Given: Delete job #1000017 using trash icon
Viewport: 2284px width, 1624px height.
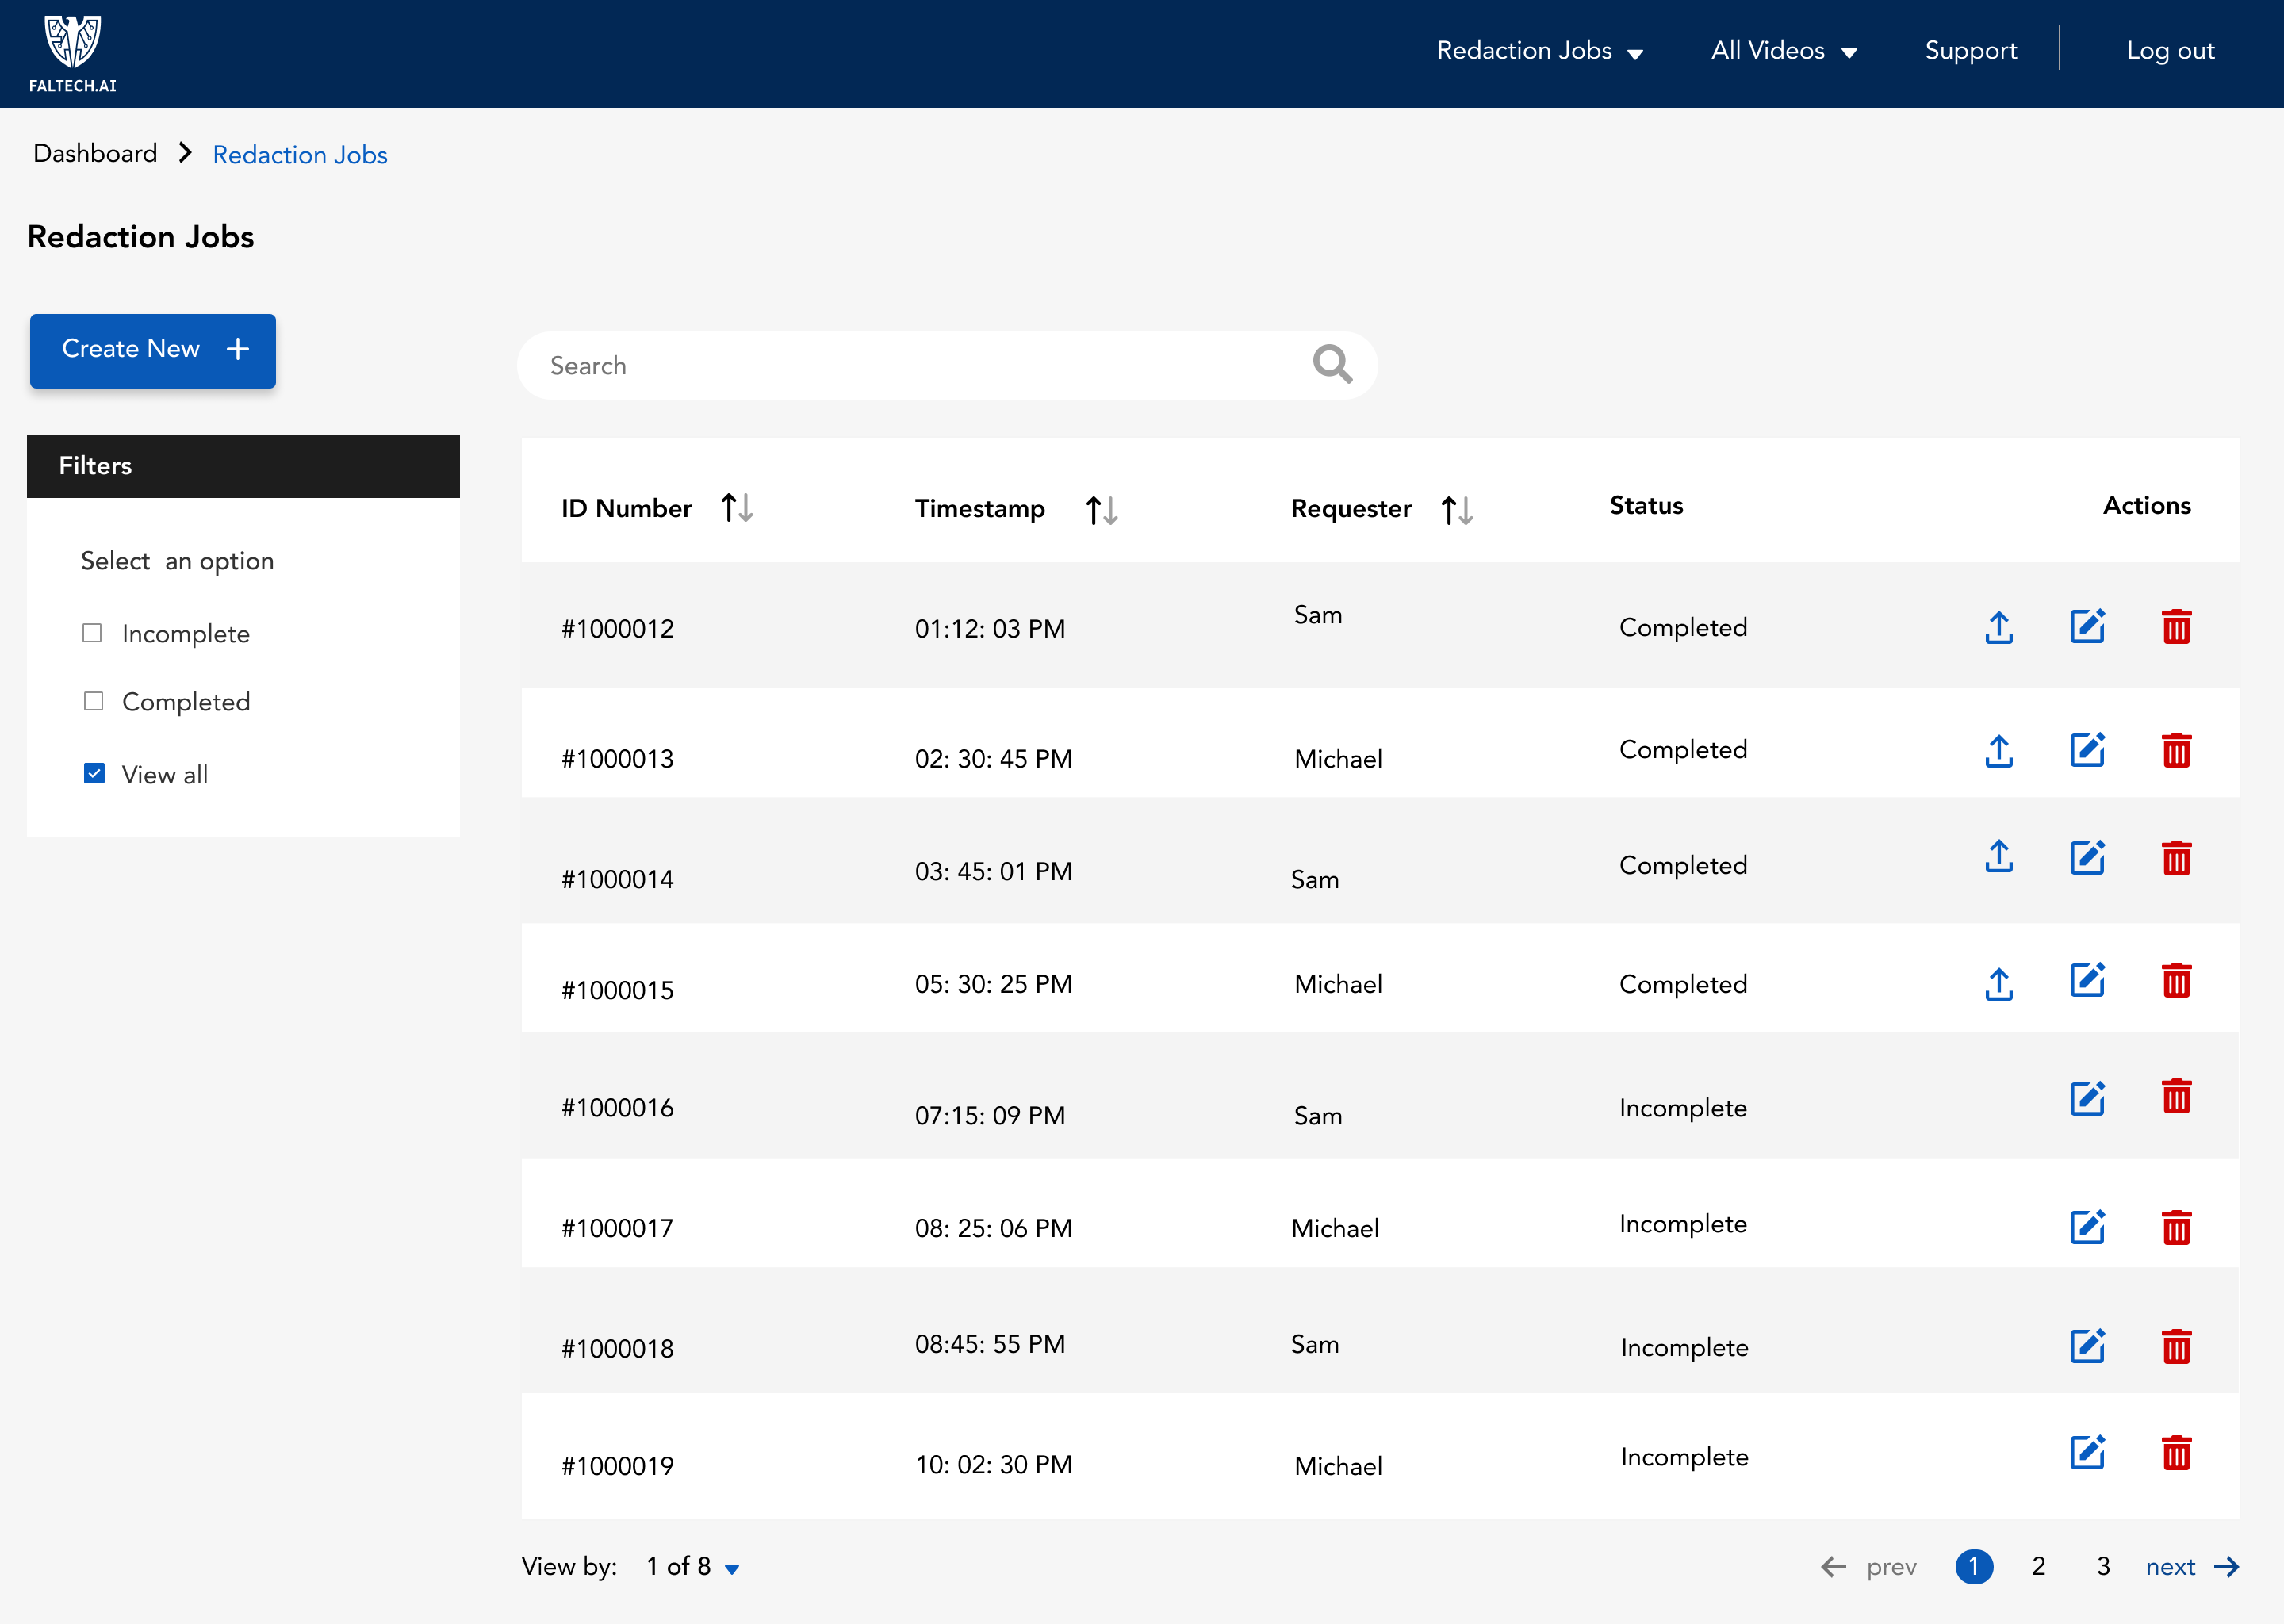Looking at the screenshot, I should coord(2176,1227).
